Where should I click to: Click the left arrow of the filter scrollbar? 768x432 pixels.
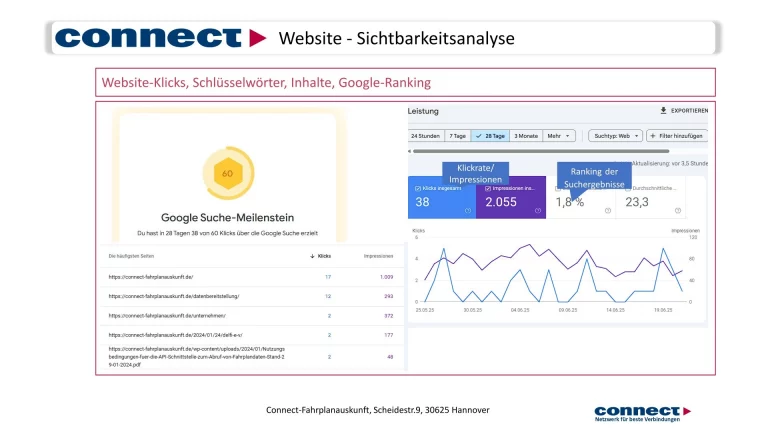tap(409, 151)
